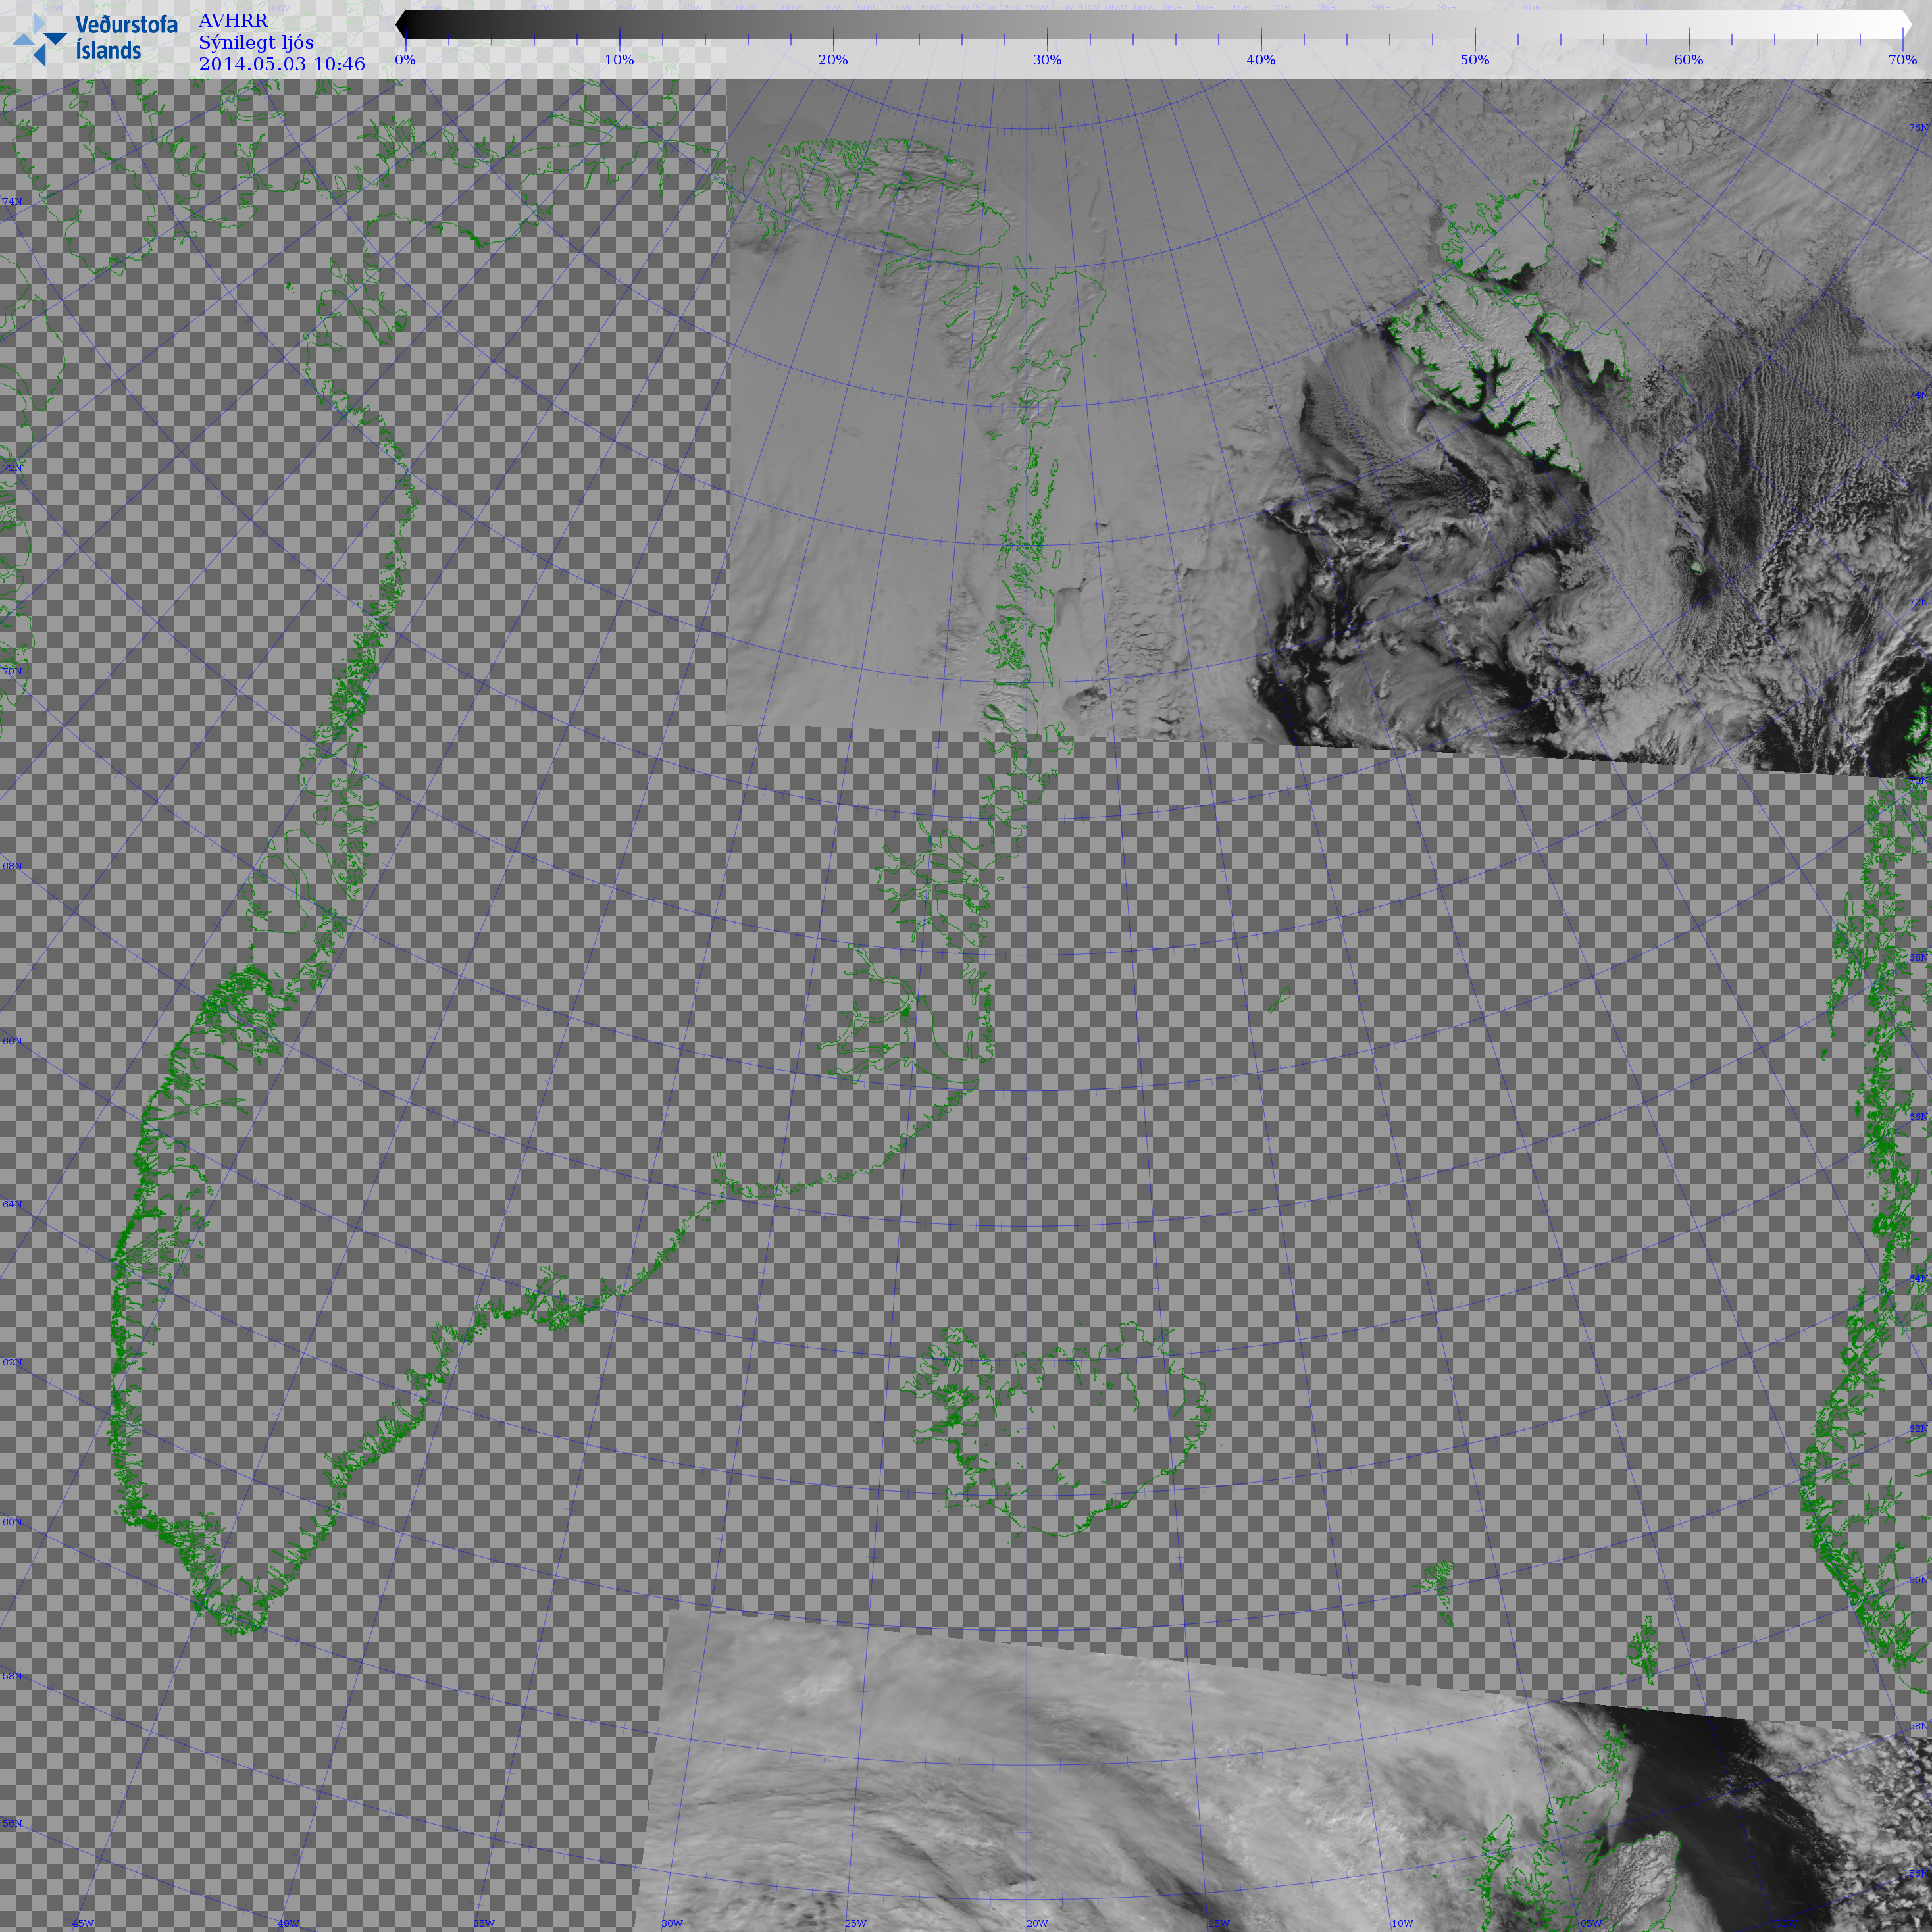The image size is (1932, 1932).
Task: Click the 70% tick label on colorbar
Action: (1902, 60)
